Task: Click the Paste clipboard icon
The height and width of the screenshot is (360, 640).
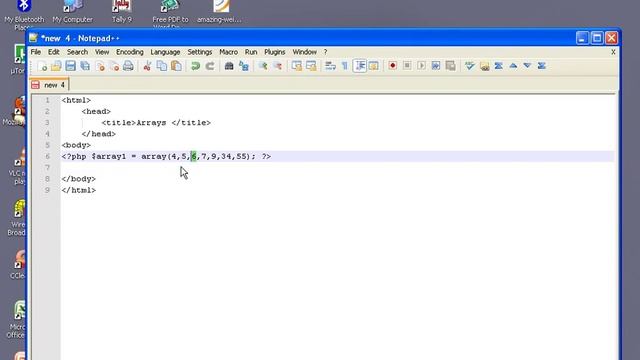Action: point(176,66)
